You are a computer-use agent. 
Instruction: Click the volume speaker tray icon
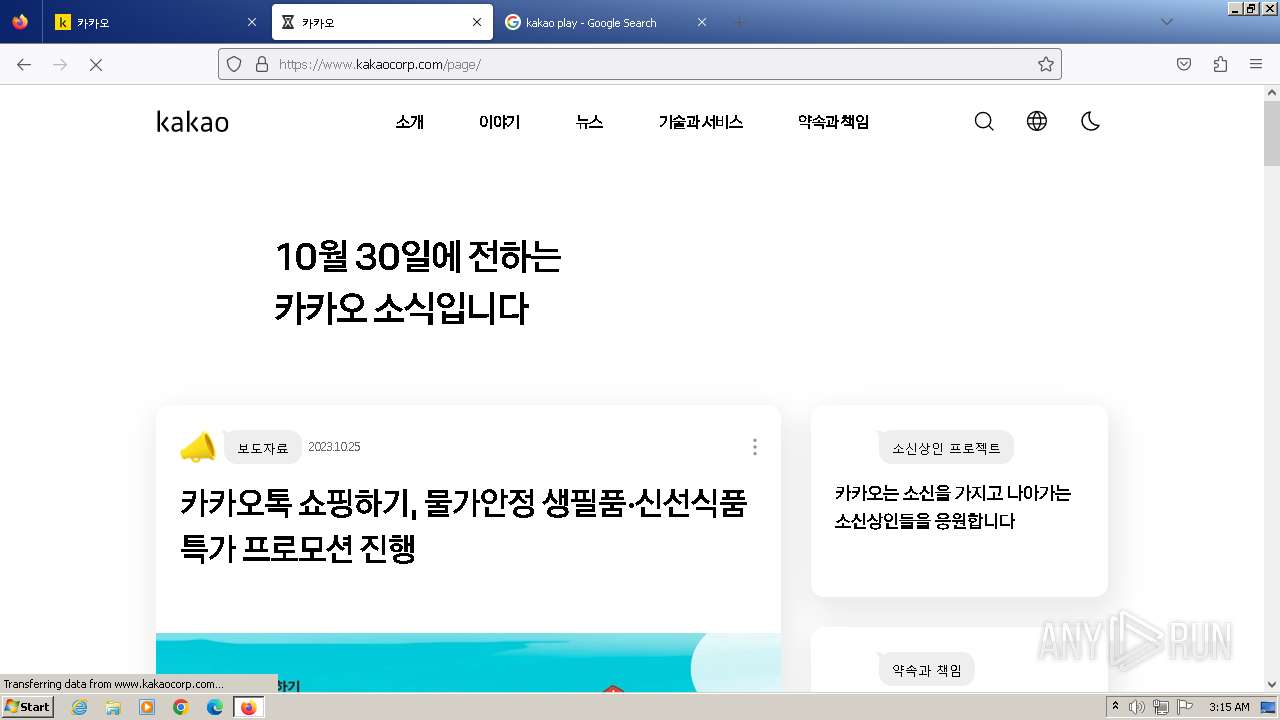point(1138,707)
